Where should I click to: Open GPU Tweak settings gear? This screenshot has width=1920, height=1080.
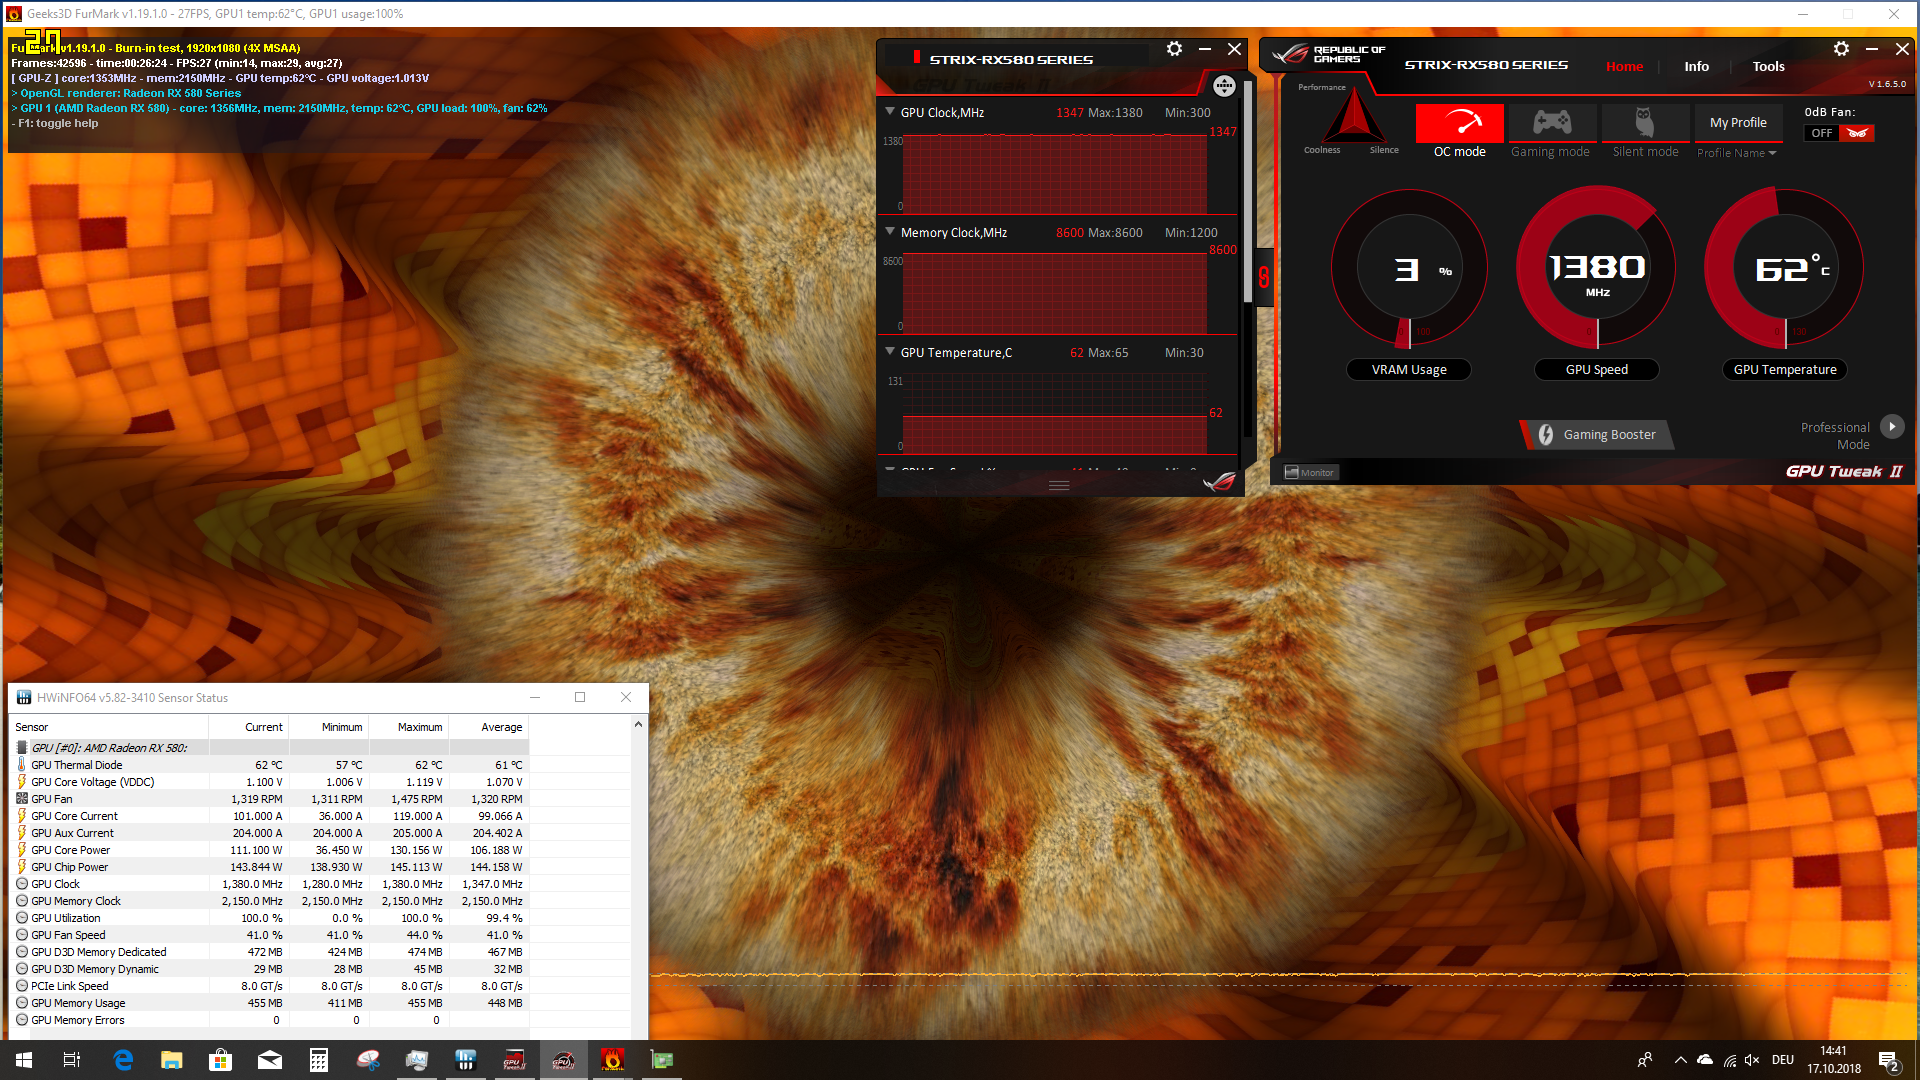(1841, 49)
